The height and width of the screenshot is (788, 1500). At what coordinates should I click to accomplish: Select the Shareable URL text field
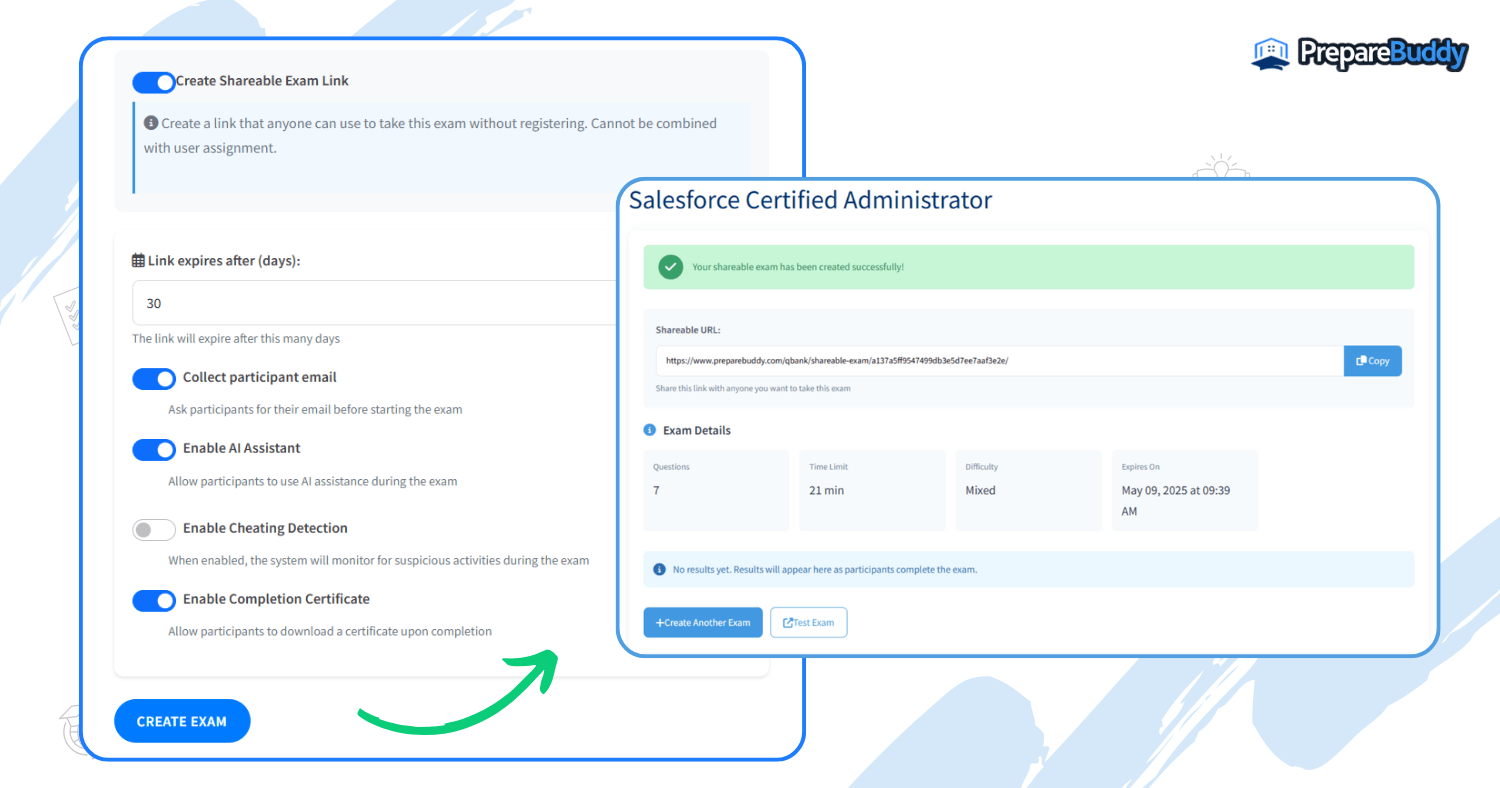pyautogui.click(x=998, y=361)
